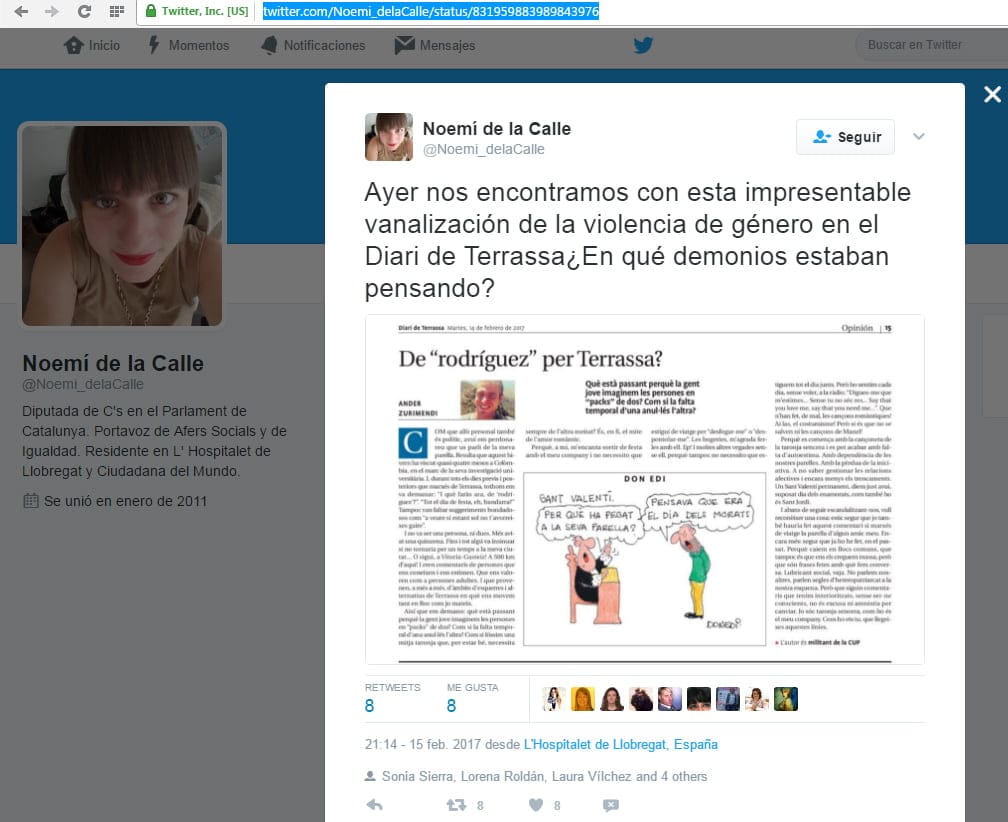
Task: Click the Mensajes envelope icon
Action: [404, 44]
